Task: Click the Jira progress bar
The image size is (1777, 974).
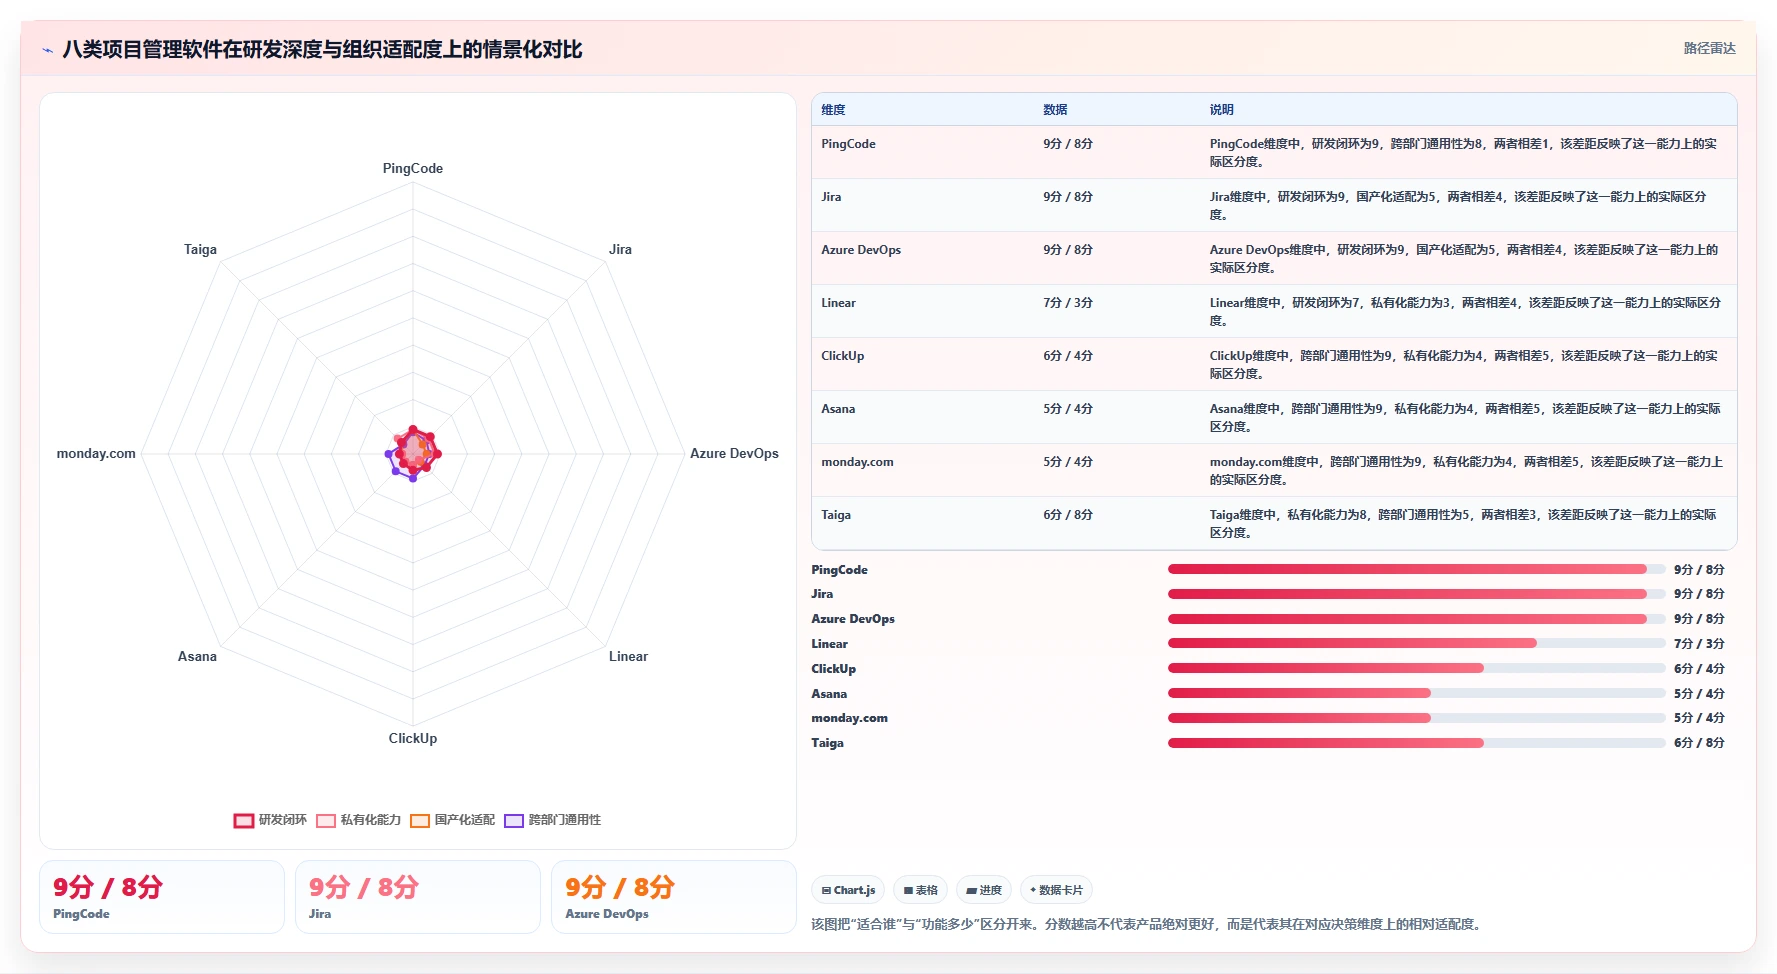Action: (x=1416, y=594)
